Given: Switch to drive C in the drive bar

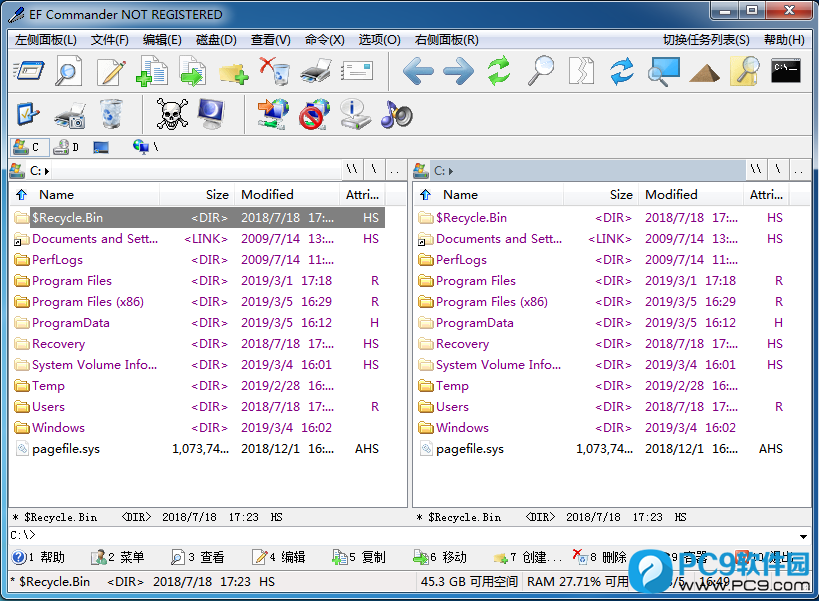Looking at the screenshot, I should [30, 147].
